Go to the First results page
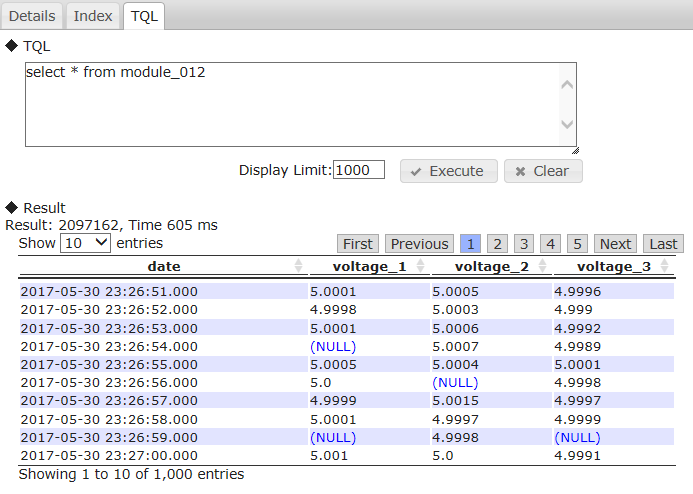 358,244
